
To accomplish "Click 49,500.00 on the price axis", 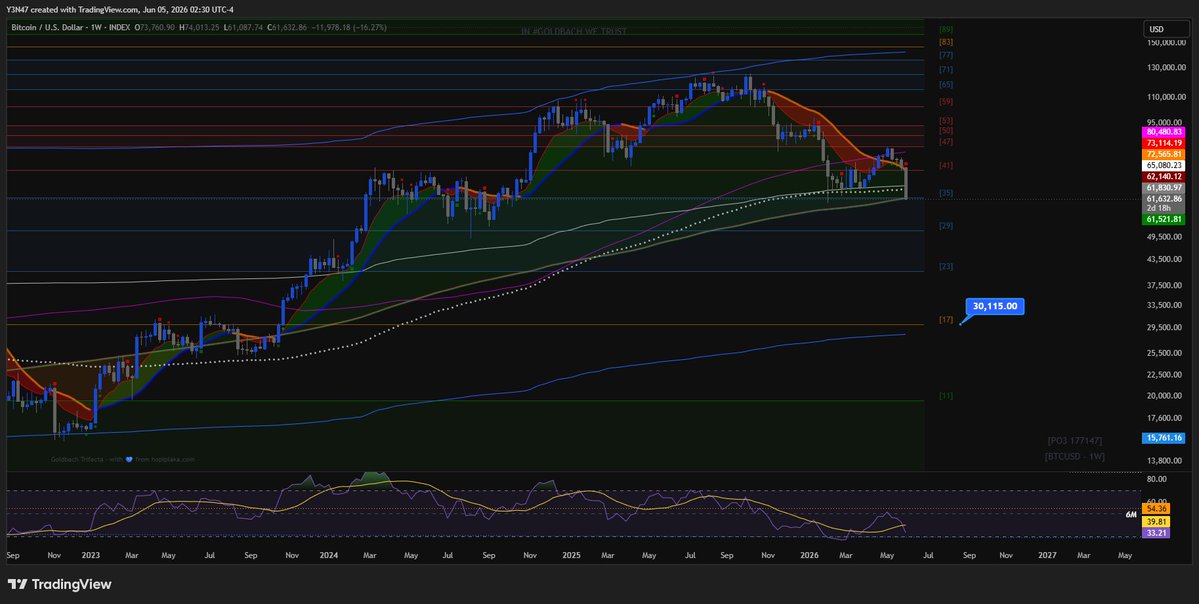I will (x=1165, y=237).
